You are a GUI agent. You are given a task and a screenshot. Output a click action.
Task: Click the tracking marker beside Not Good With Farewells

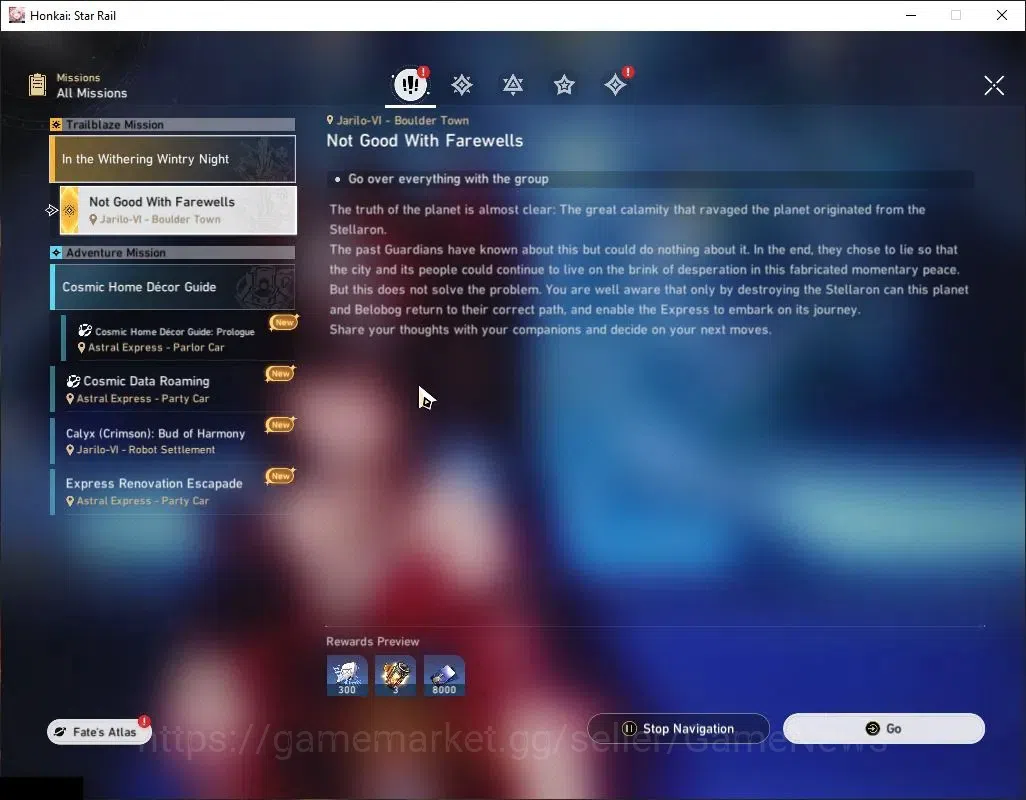coord(52,210)
